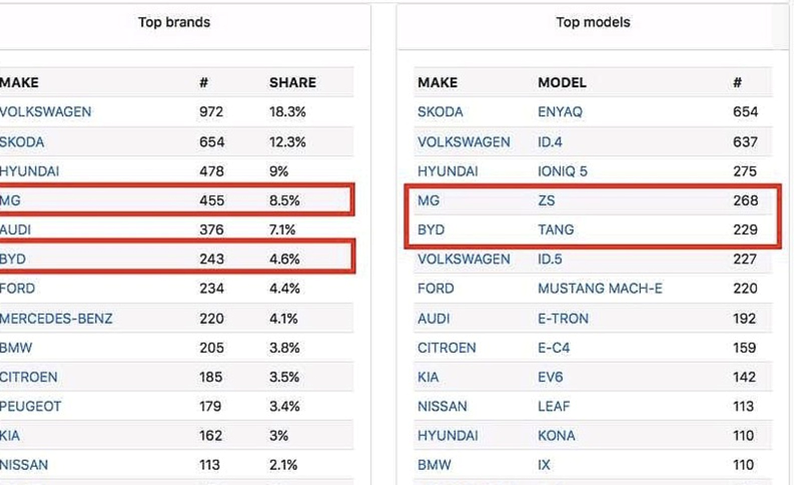
Task: Select NISSAN link in the LEAF row
Action: [x=440, y=407]
